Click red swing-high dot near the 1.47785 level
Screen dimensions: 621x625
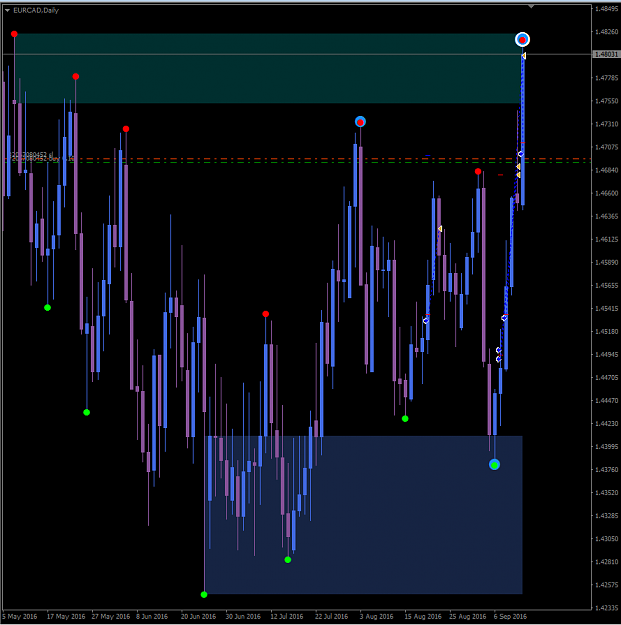76,76
